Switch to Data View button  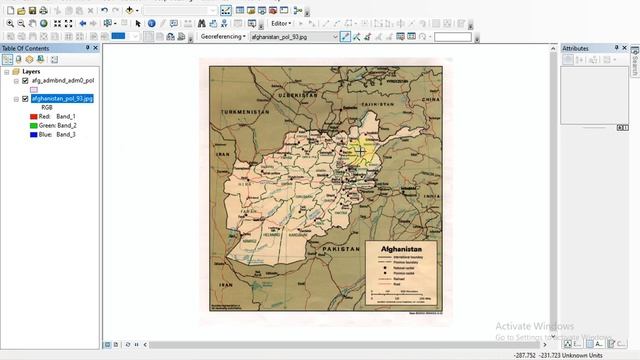point(107,345)
